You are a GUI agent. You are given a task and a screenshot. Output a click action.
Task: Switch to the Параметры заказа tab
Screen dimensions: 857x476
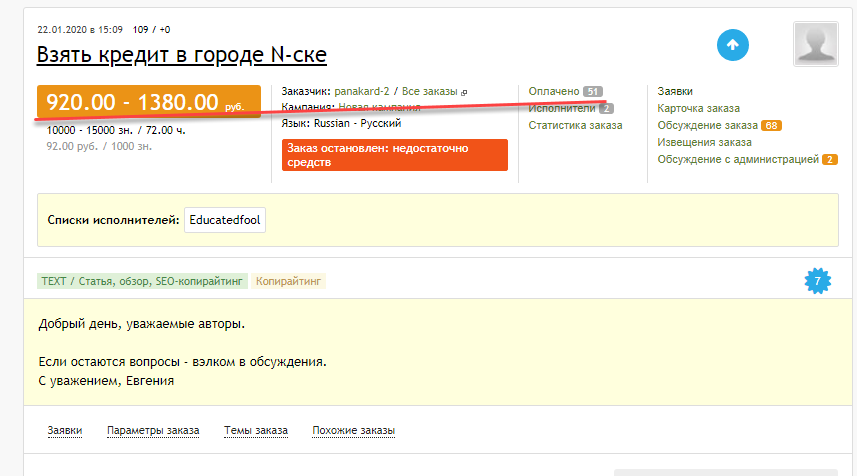[153, 431]
